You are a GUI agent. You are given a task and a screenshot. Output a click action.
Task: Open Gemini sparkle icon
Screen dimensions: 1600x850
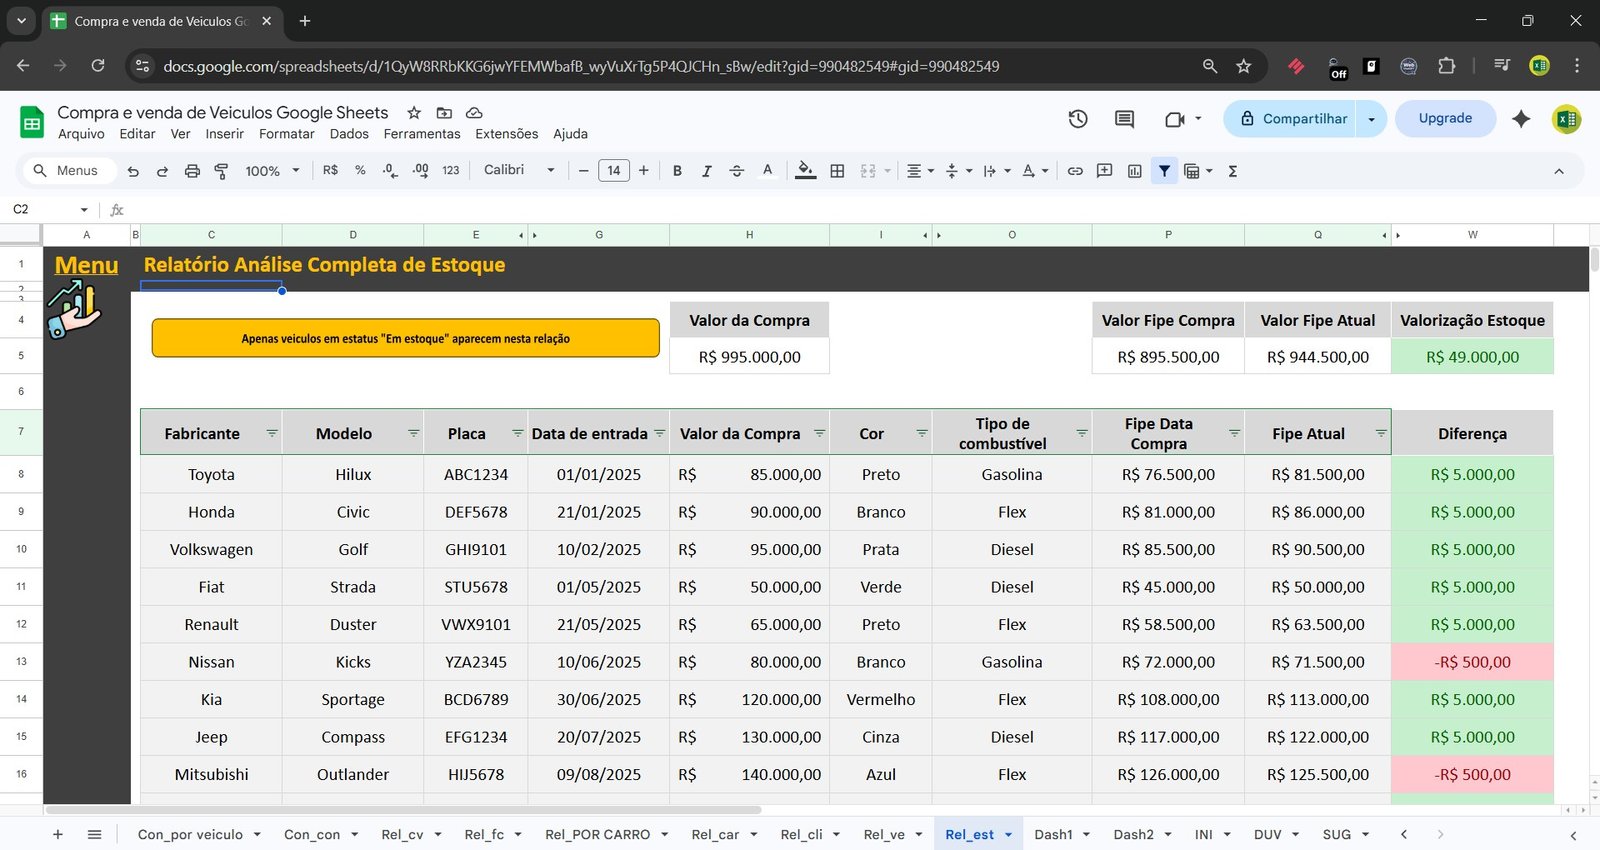(x=1521, y=119)
